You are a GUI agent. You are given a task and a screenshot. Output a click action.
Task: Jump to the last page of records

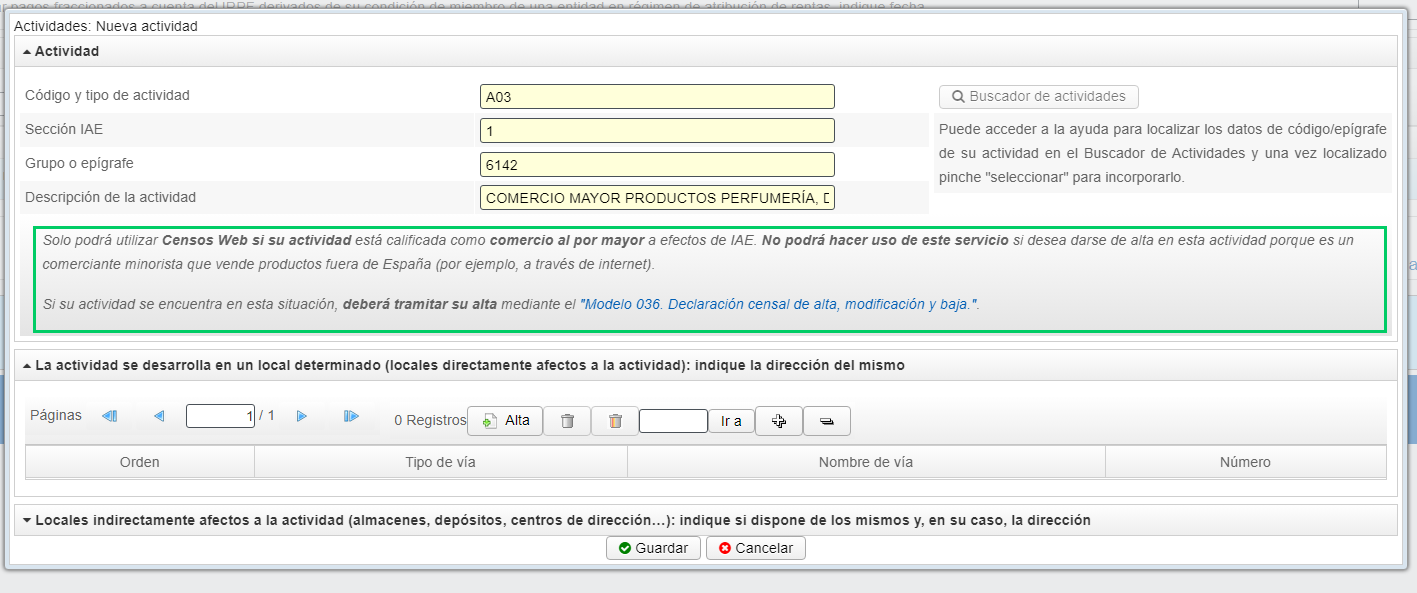coord(351,416)
